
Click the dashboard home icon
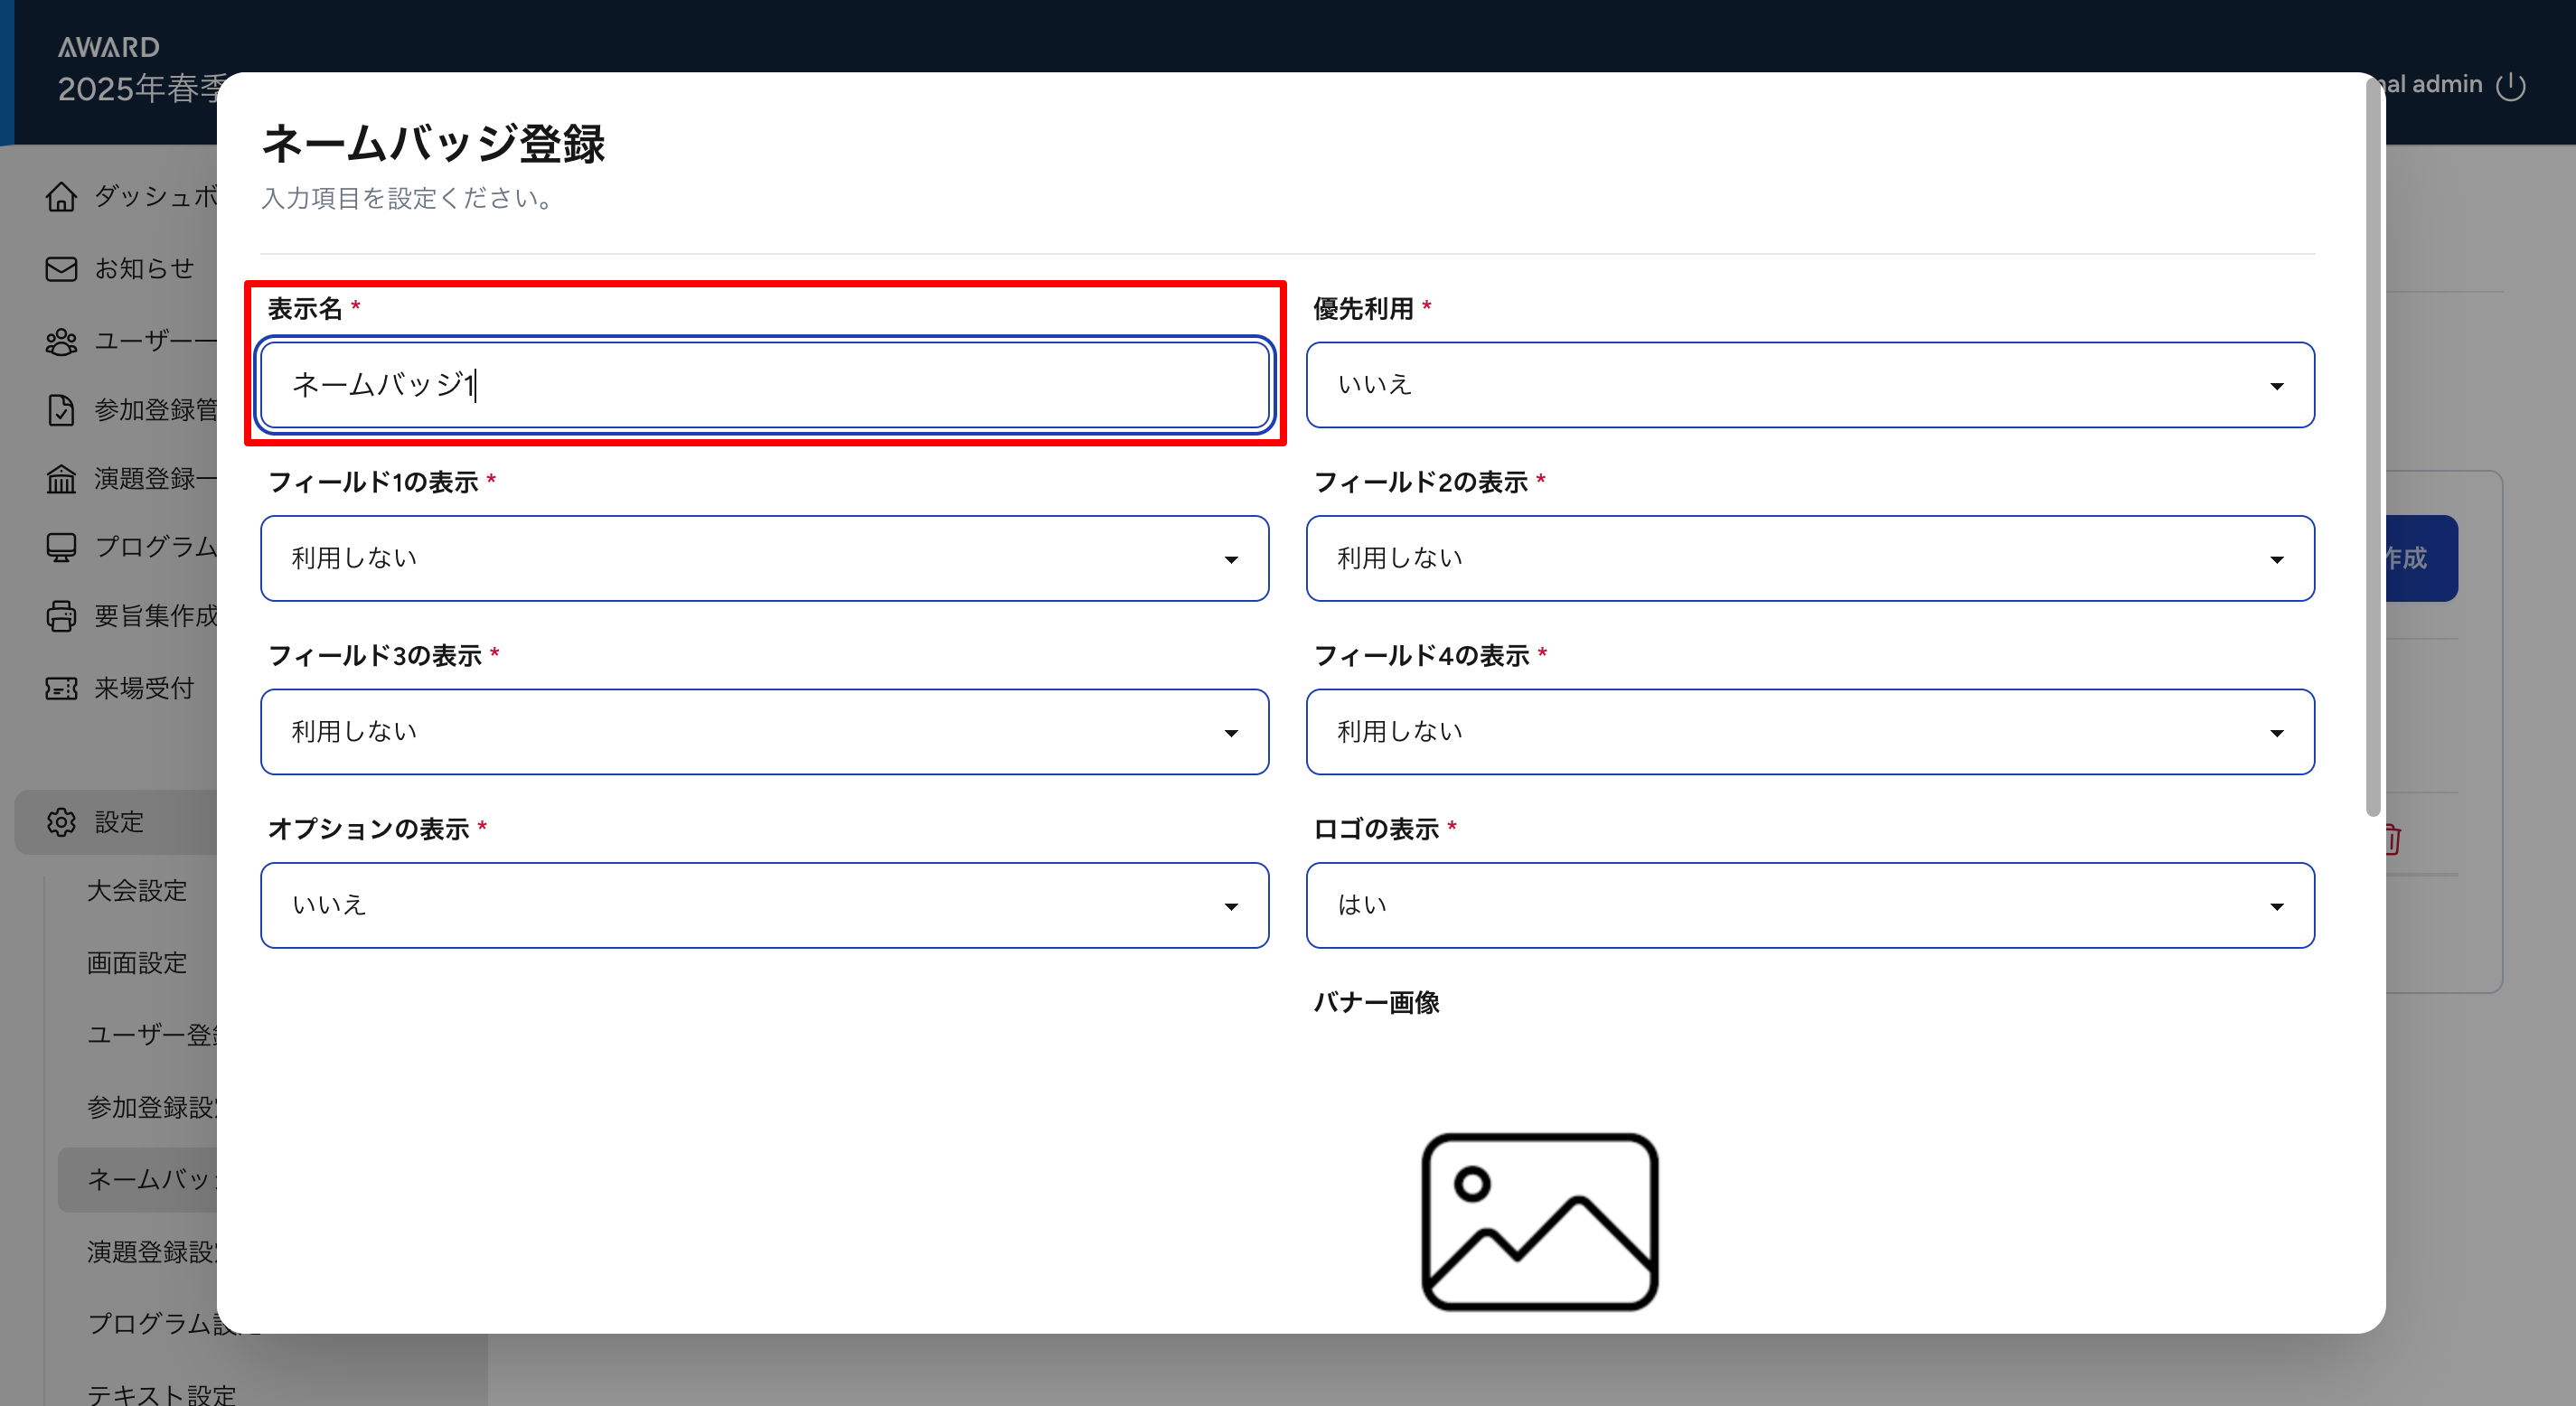tap(61, 197)
